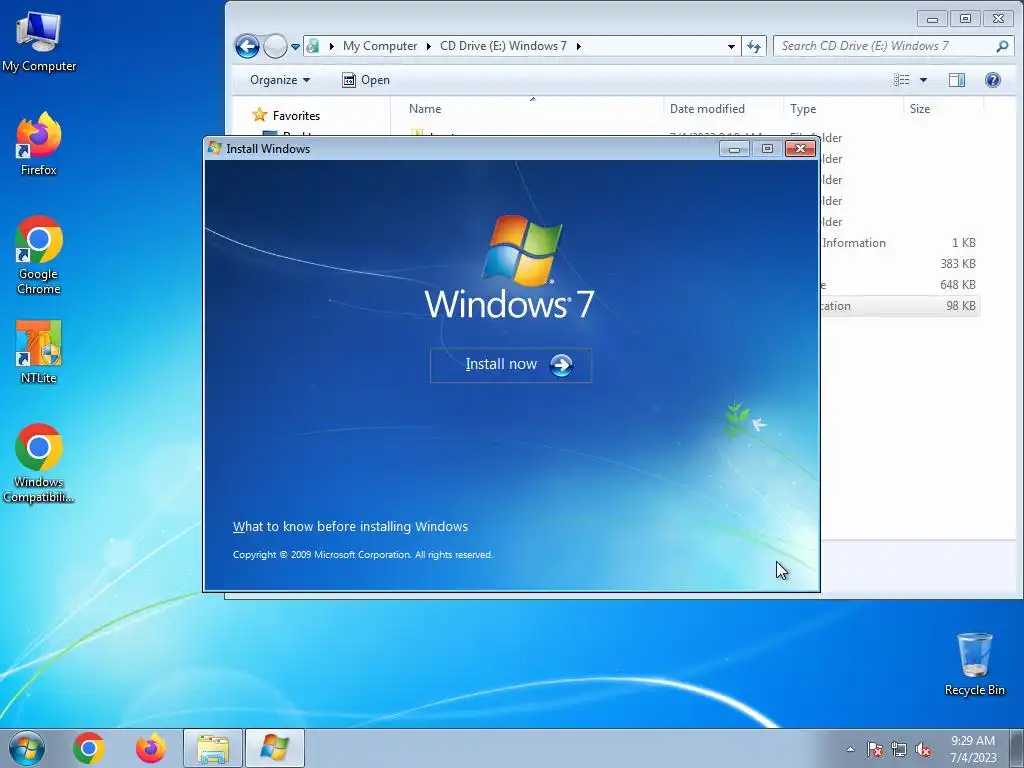Open the muted volume tray icon

tap(923, 750)
